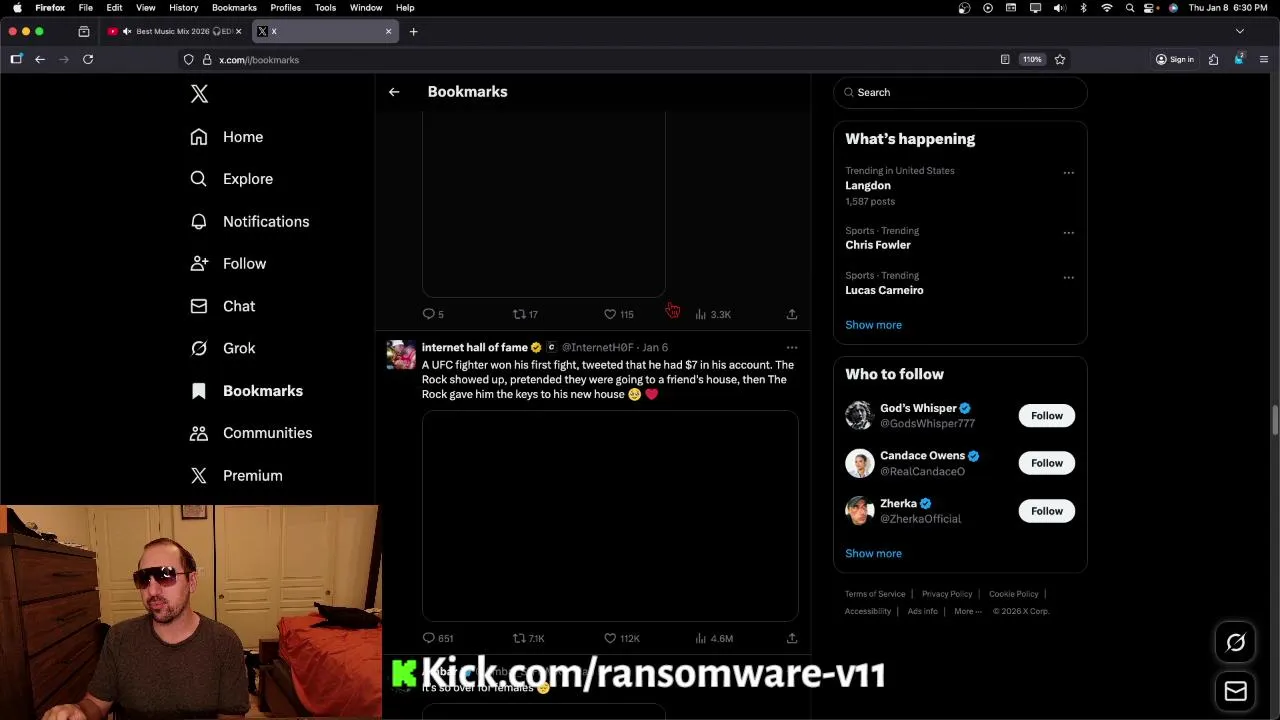Like the post with 112K likes
Viewport: 1280px width, 720px height.
point(621,638)
